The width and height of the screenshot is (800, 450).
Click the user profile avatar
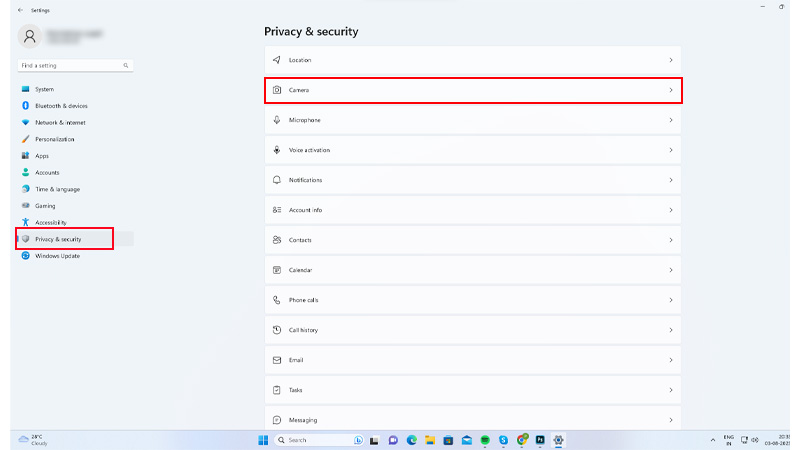[x=30, y=36]
